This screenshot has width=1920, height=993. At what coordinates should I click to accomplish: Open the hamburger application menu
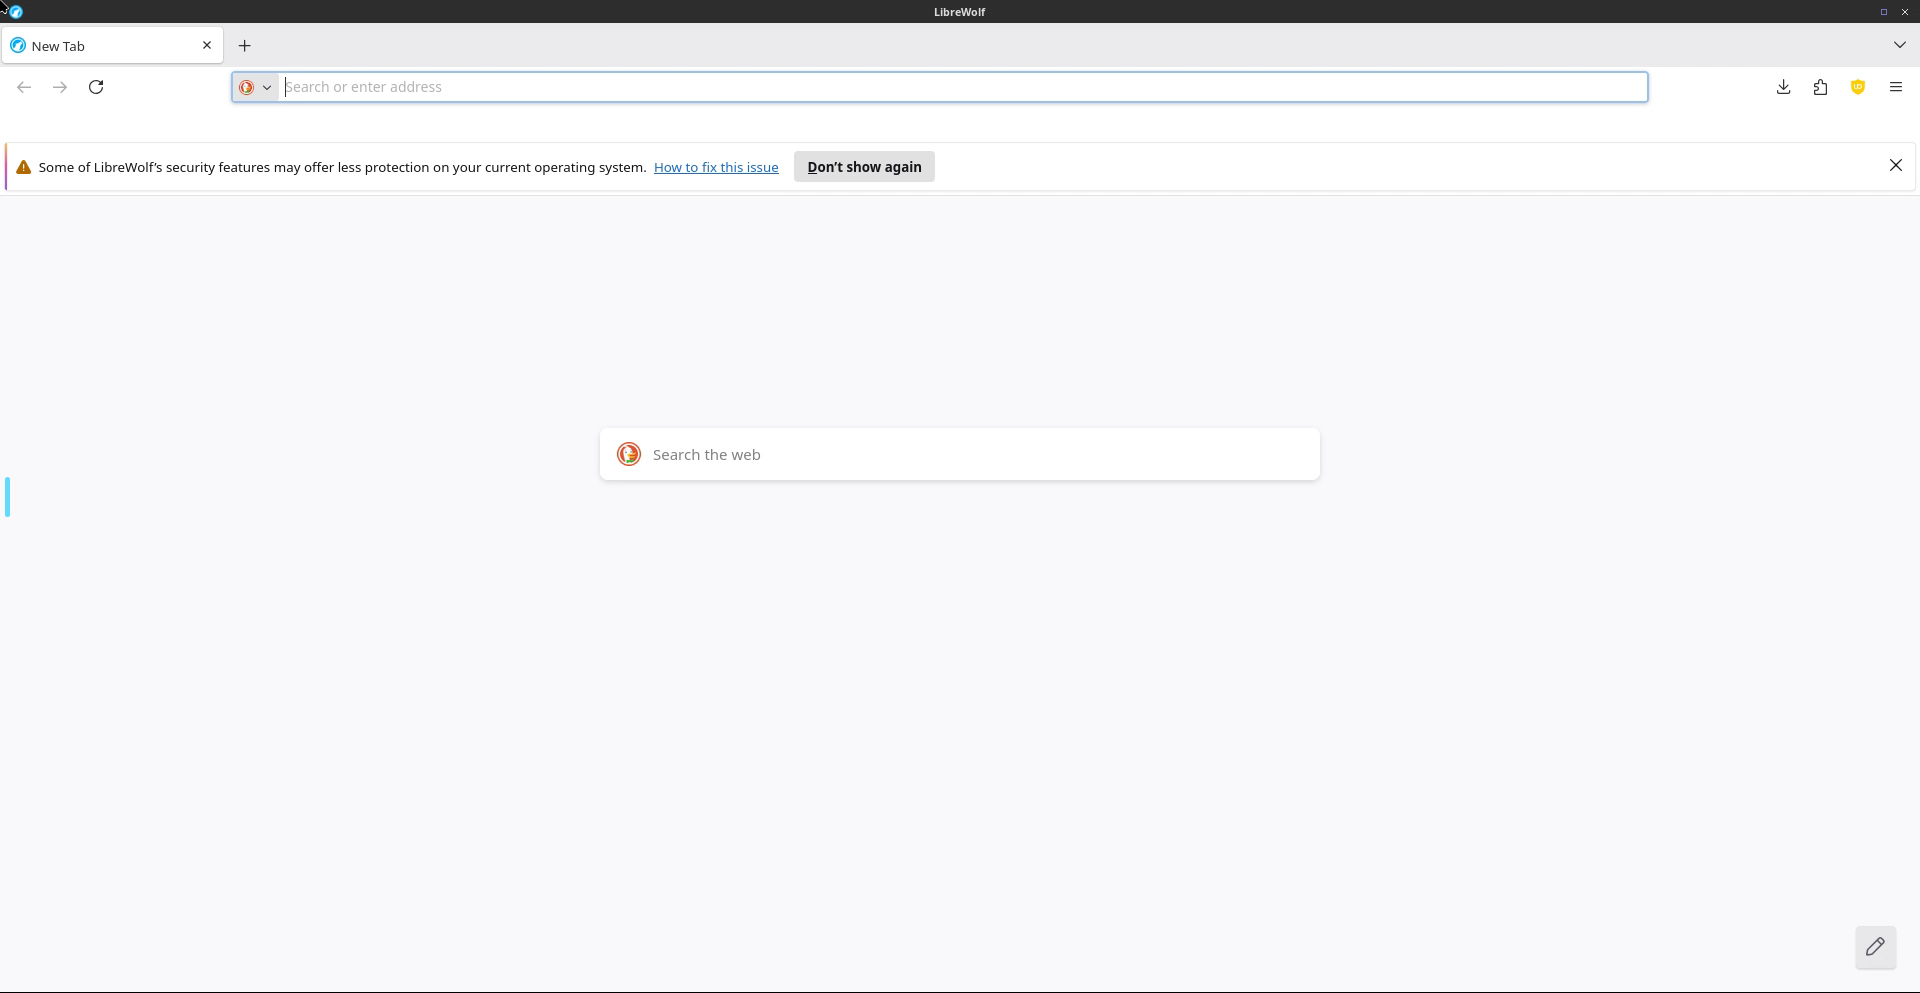tap(1895, 87)
